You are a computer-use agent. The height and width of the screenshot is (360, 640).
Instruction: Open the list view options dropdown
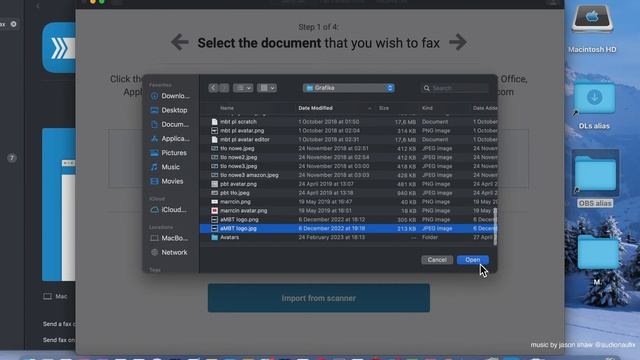243,88
